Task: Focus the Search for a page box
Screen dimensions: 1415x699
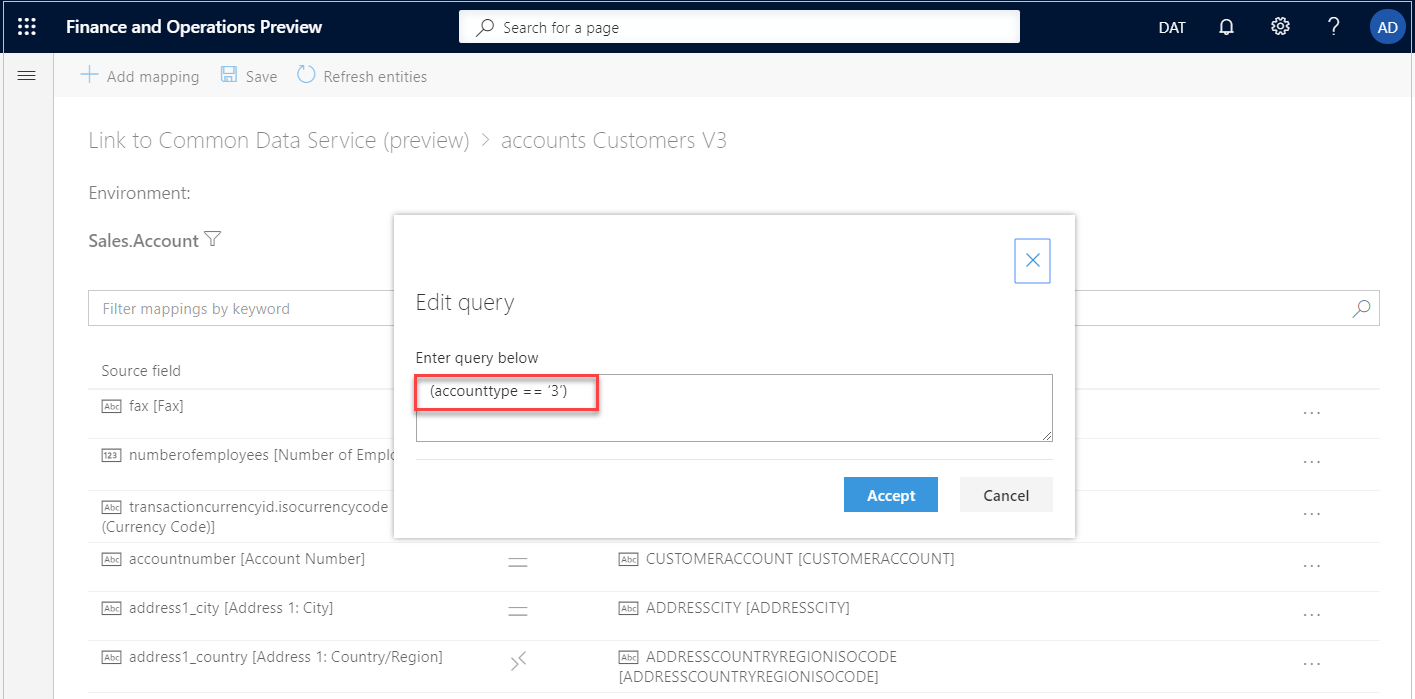Action: pyautogui.click(x=739, y=27)
